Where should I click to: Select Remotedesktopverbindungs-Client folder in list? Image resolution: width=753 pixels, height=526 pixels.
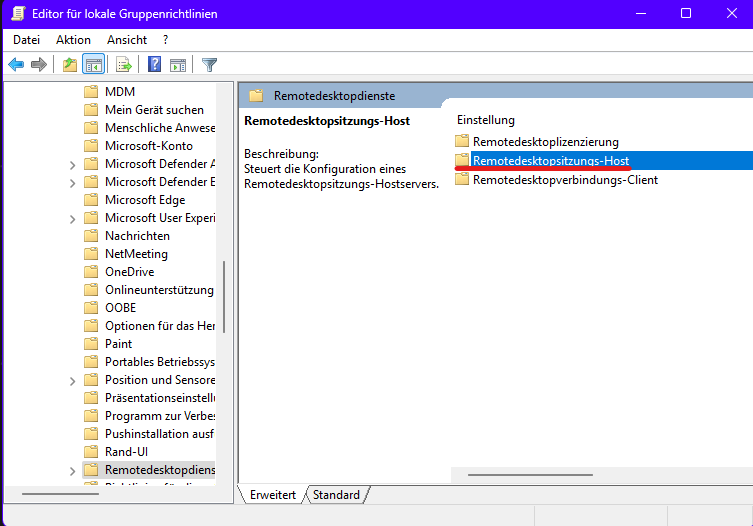(x=565, y=180)
